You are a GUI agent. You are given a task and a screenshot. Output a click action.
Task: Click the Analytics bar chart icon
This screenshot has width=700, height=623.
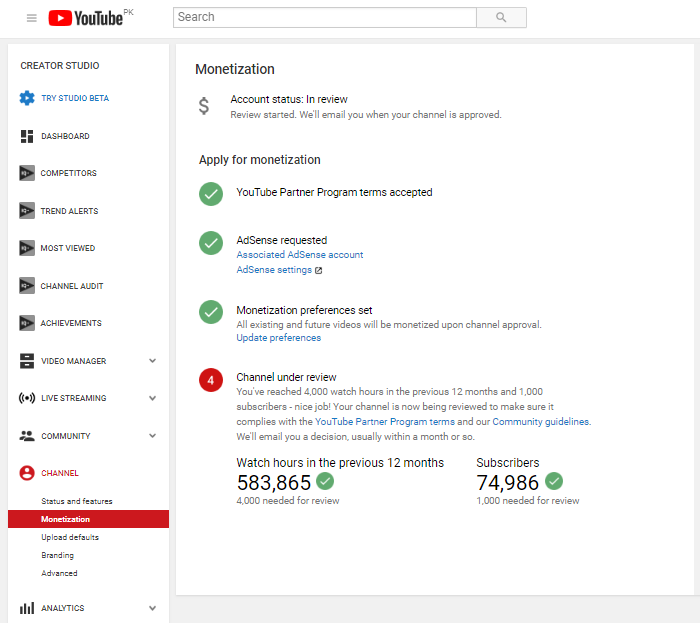tap(27, 608)
